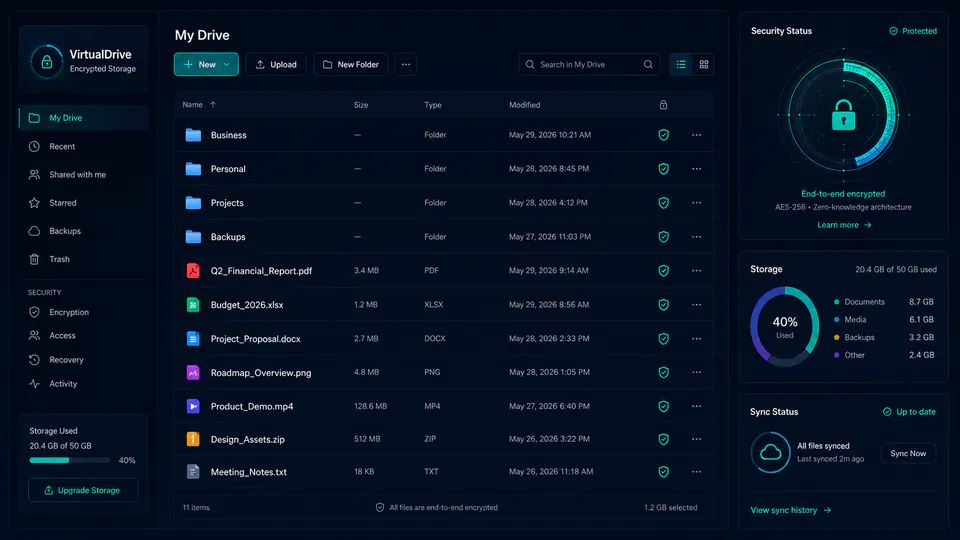Image resolution: width=960 pixels, height=540 pixels.
Task: Click the Search in My Drive field
Action: click(589, 64)
